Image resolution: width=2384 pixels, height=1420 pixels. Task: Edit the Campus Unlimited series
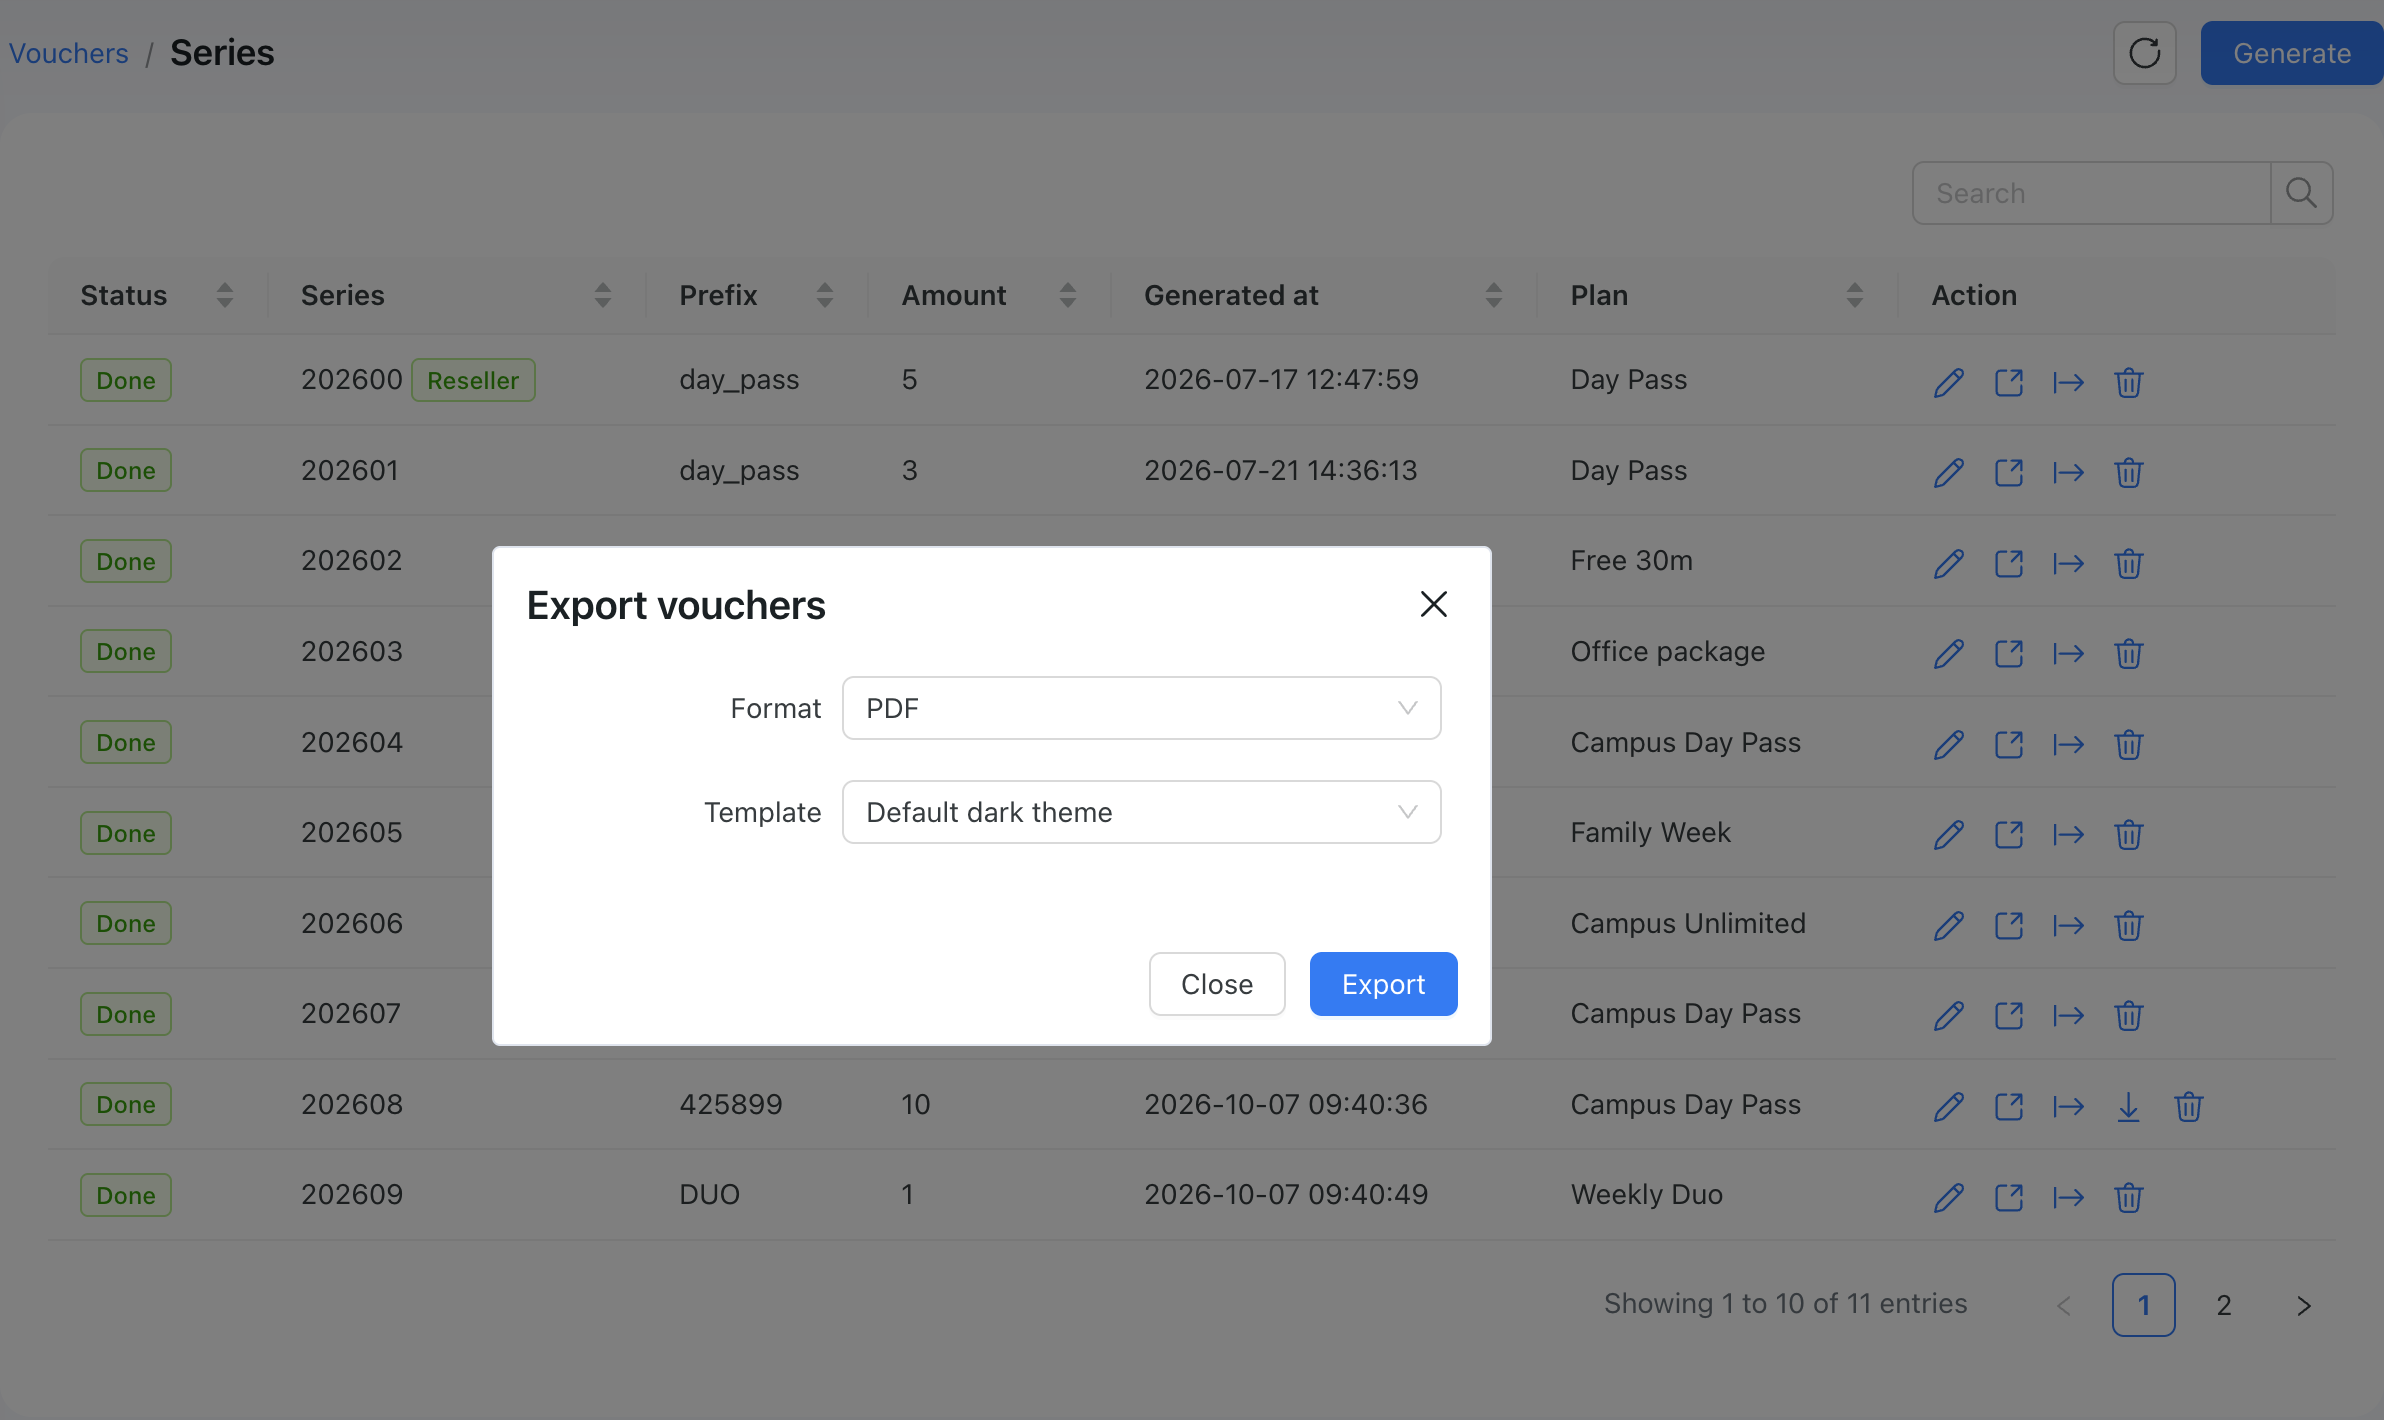(1949, 925)
